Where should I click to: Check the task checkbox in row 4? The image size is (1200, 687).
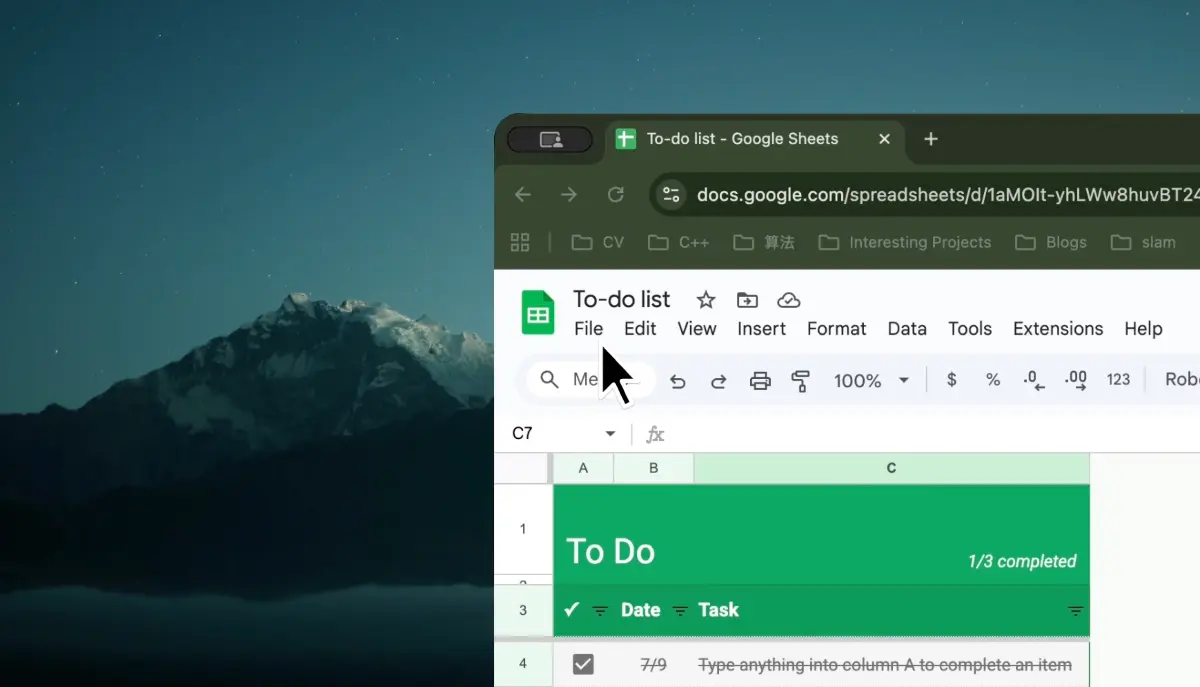coord(583,663)
